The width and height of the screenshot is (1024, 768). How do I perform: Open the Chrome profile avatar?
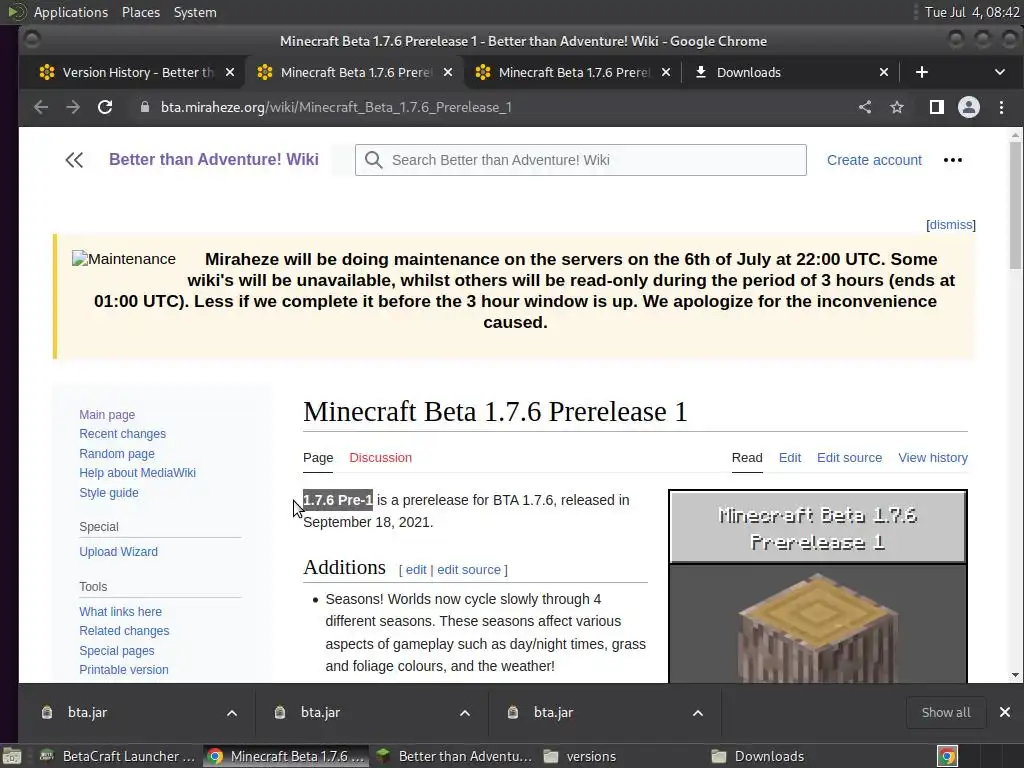(968, 107)
